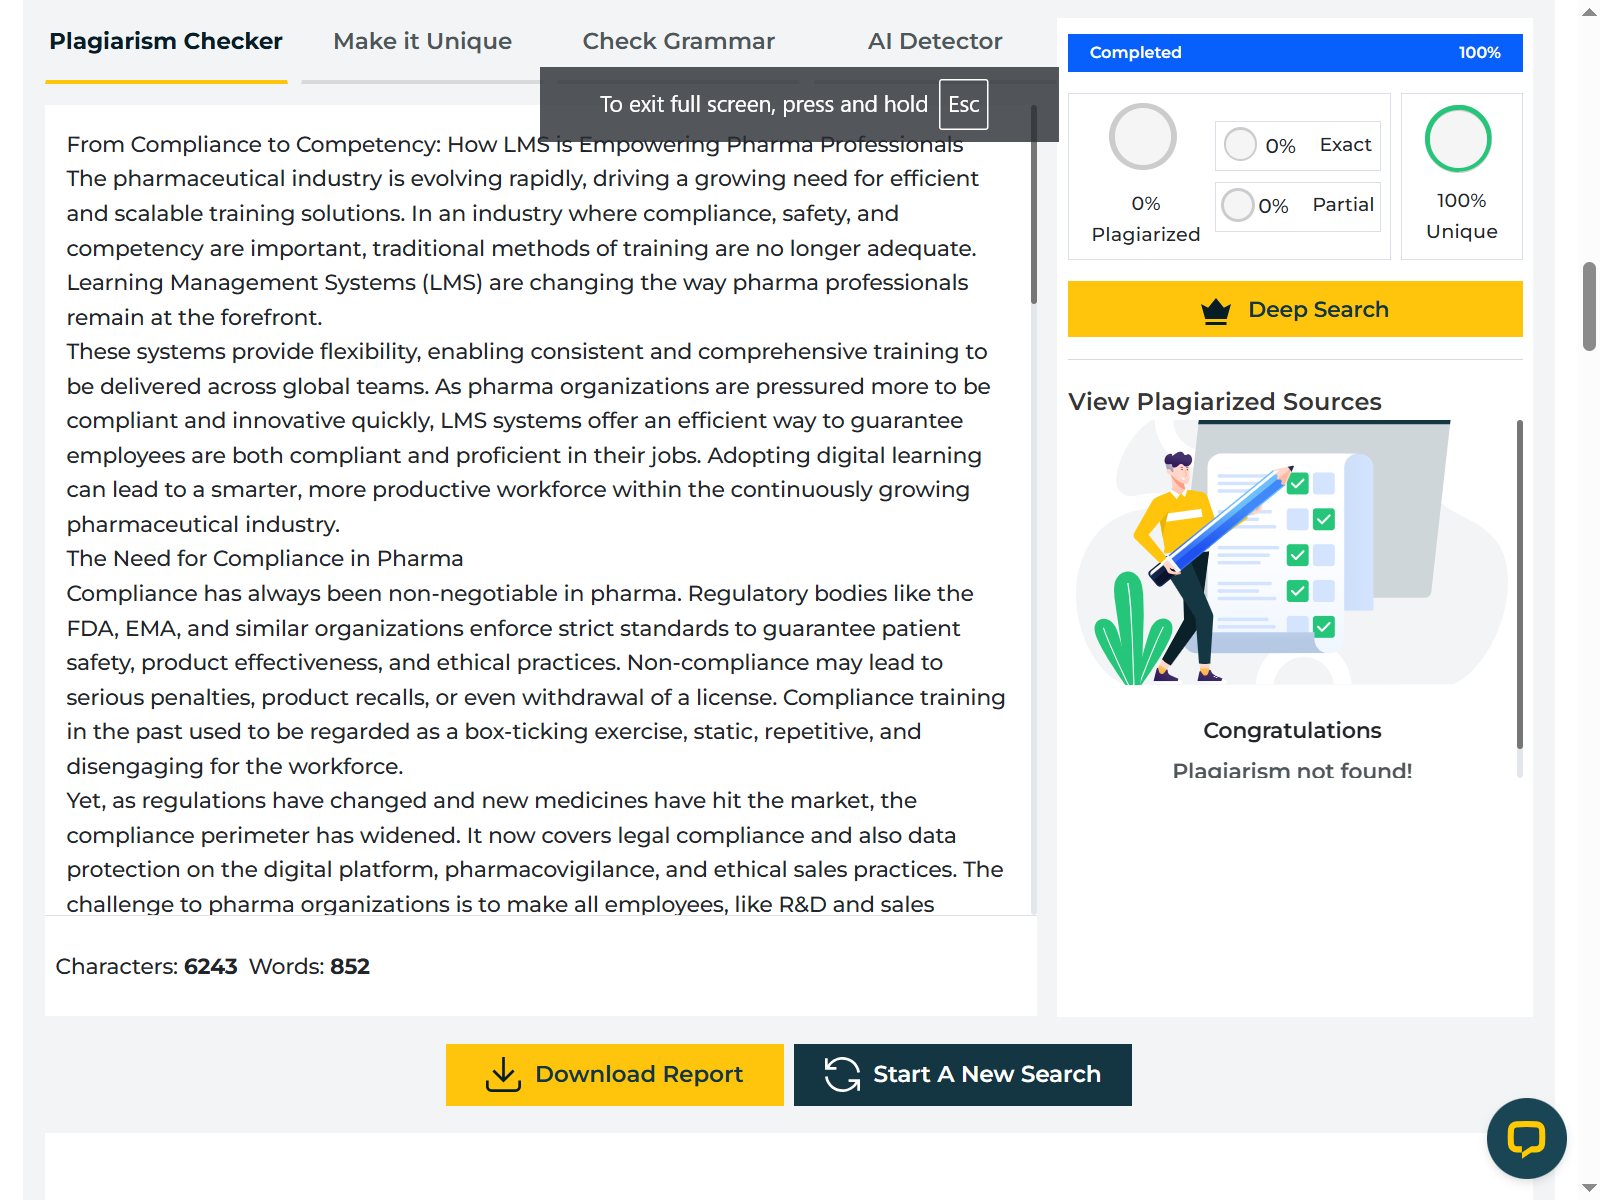Image resolution: width=1600 pixels, height=1200 pixels.
Task: Open the Check Grammar tab
Action: tap(678, 42)
